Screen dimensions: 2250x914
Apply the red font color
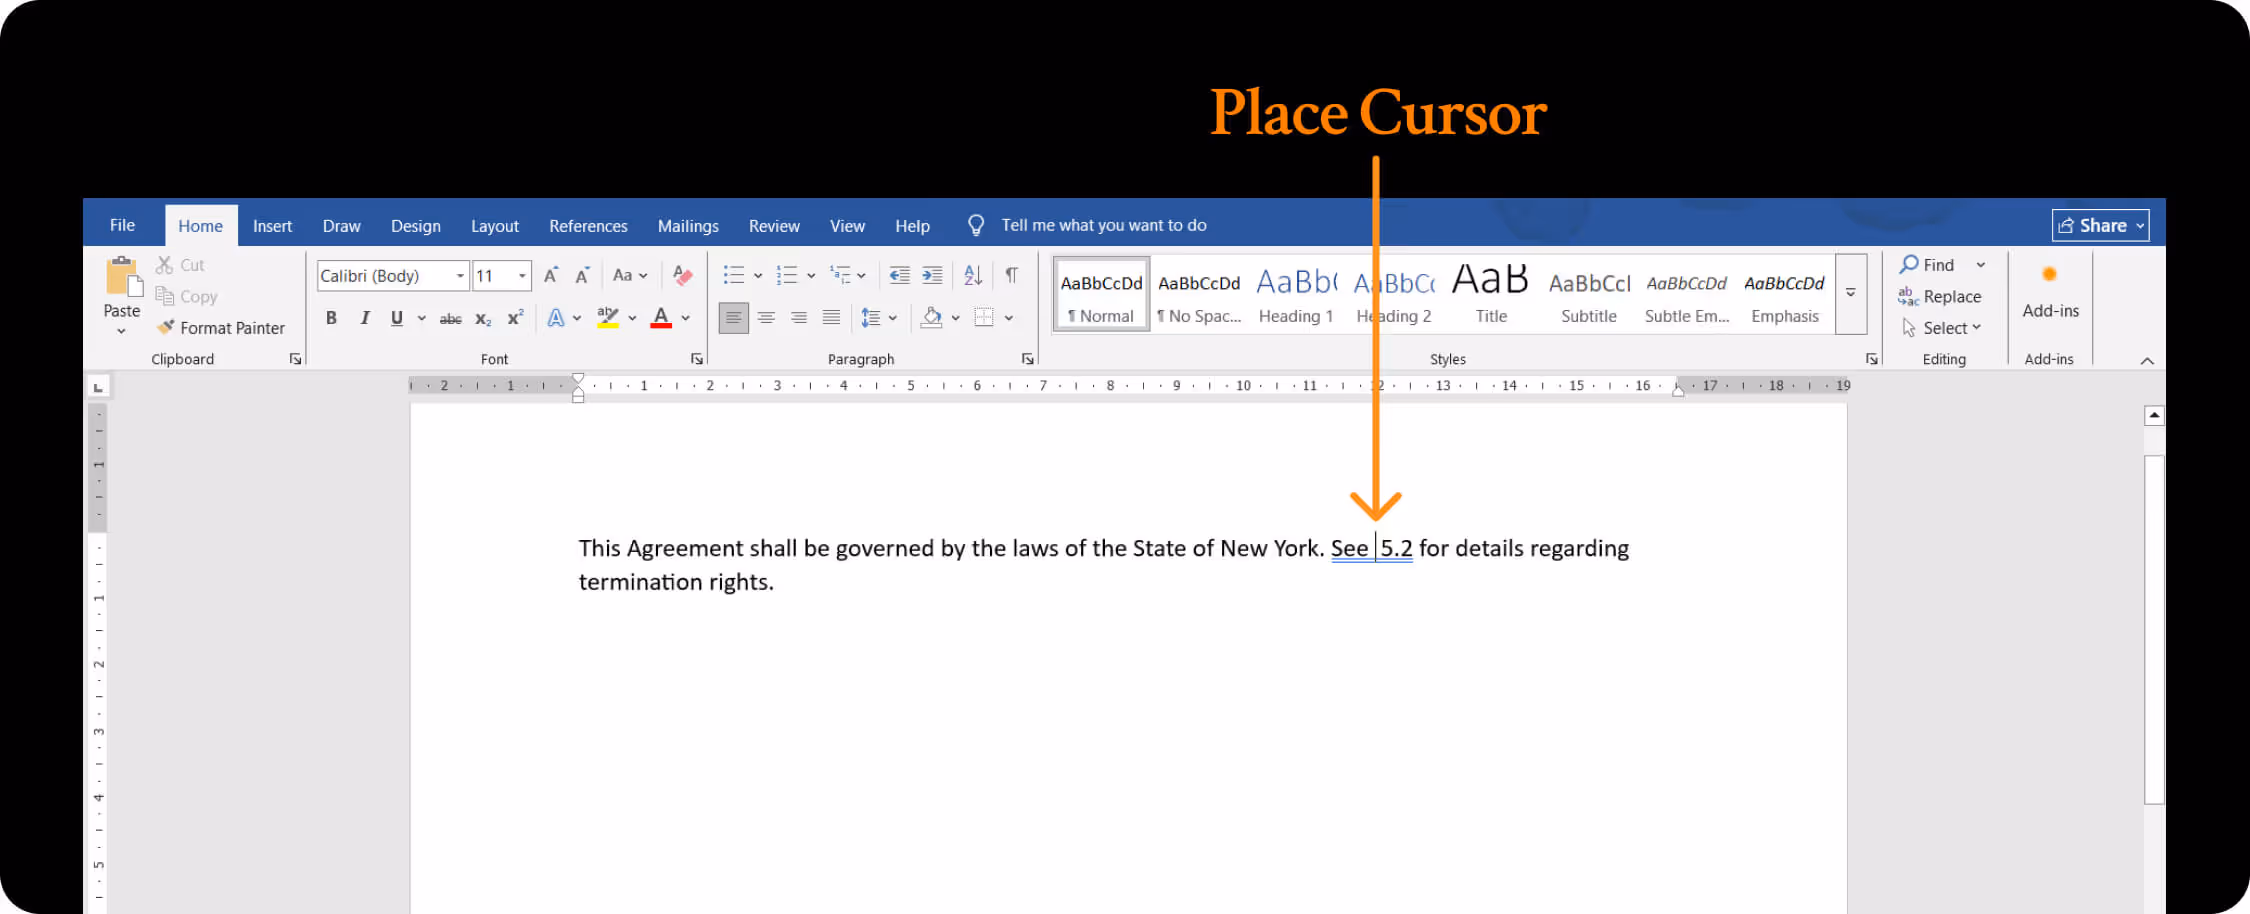[661, 318]
